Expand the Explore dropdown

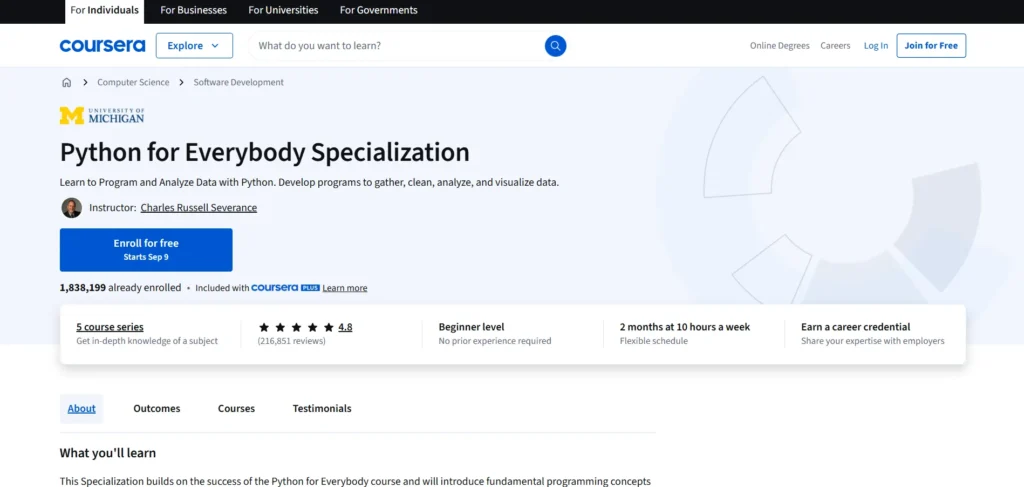(x=194, y=45)
